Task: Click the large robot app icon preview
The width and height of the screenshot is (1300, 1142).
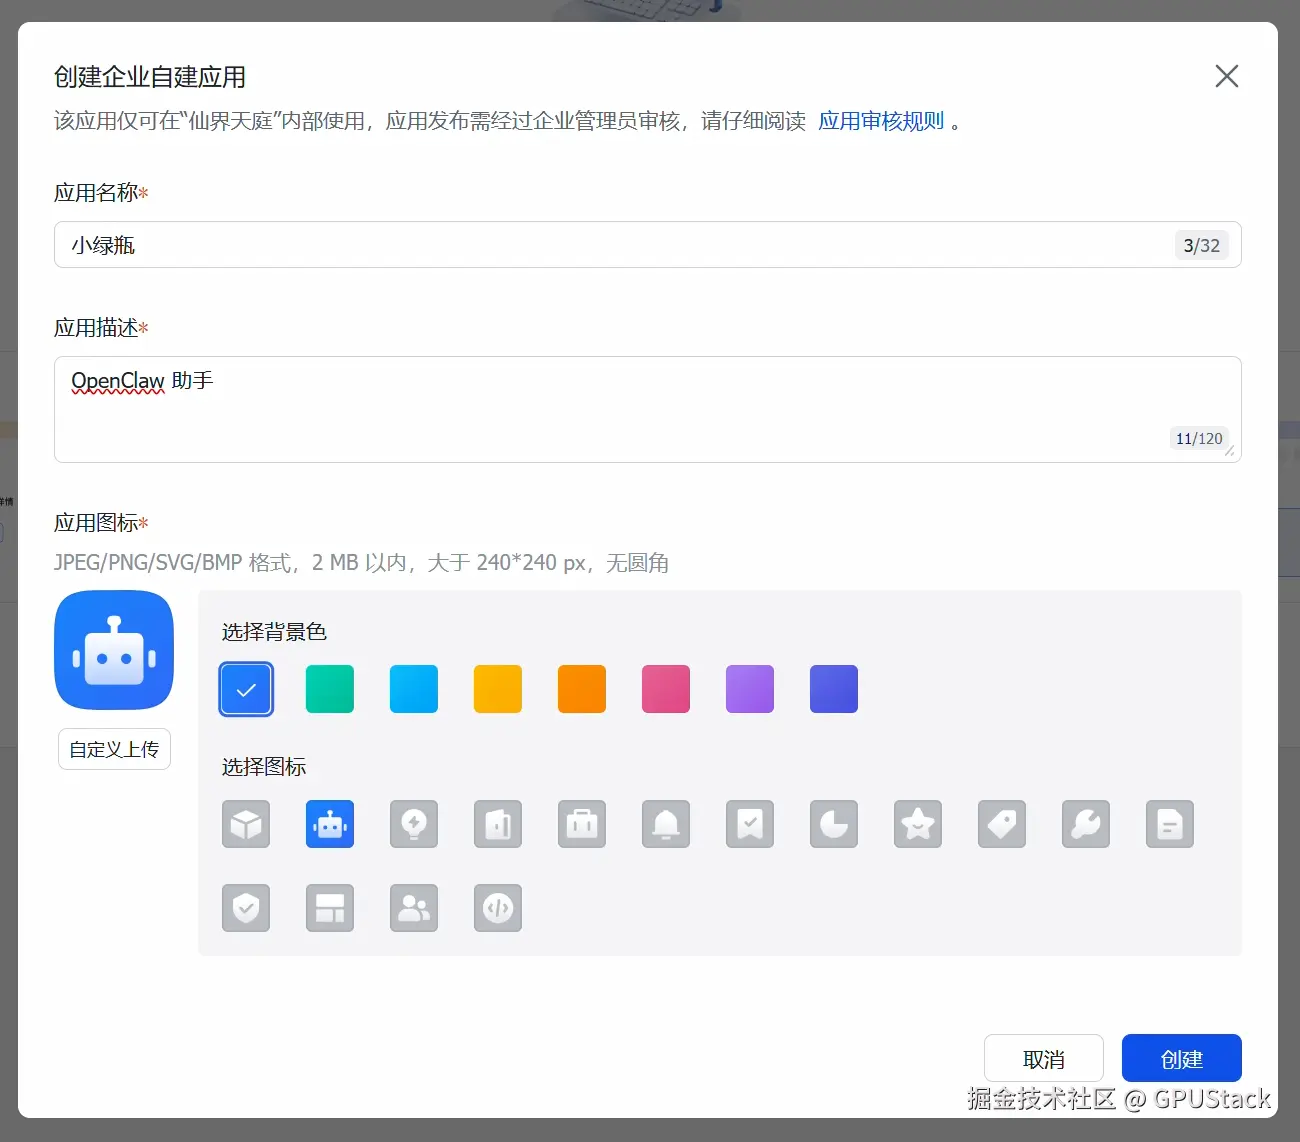Action: pos(114,650)
